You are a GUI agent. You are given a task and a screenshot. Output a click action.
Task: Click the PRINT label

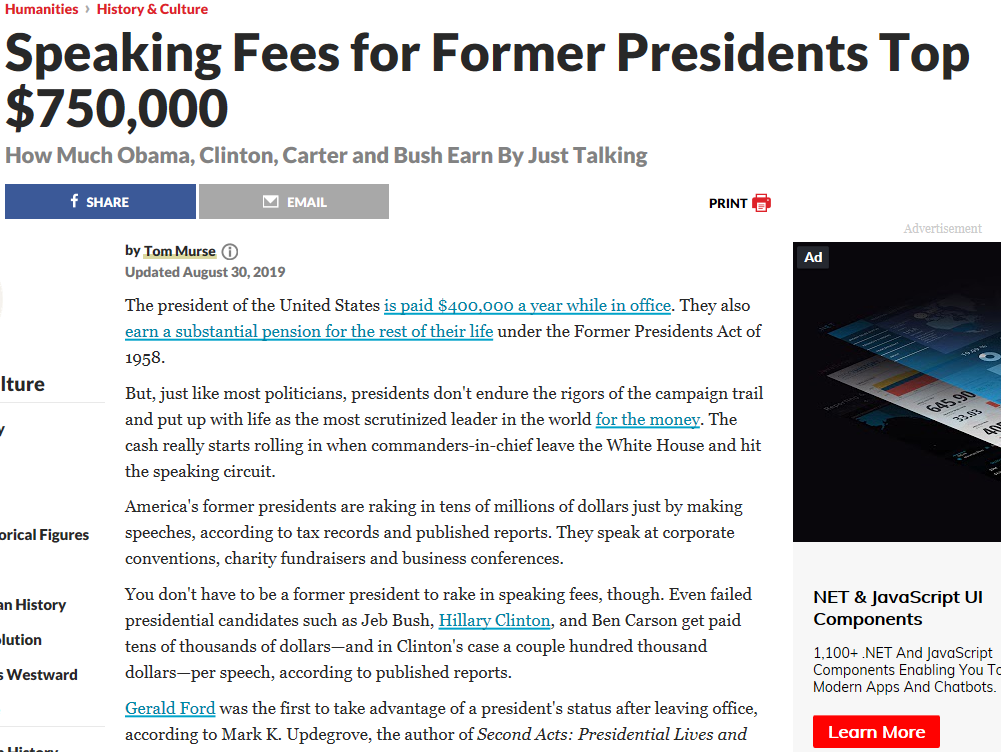point(728,203)
